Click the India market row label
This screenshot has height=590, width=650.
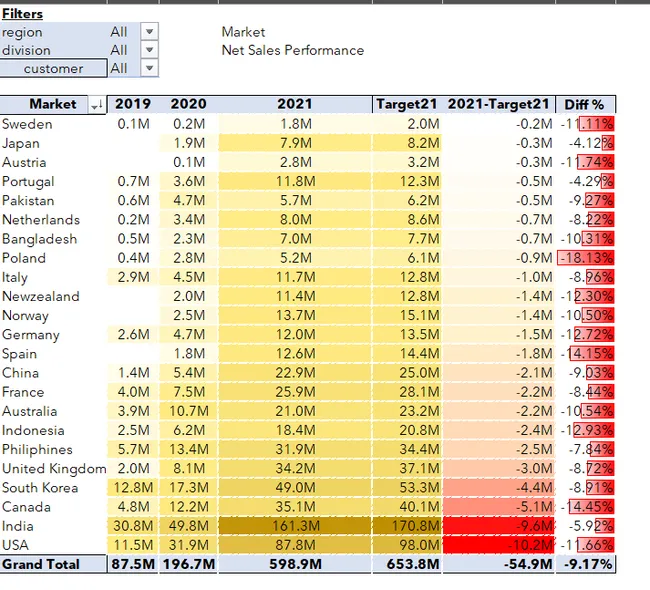coord(18,526)
